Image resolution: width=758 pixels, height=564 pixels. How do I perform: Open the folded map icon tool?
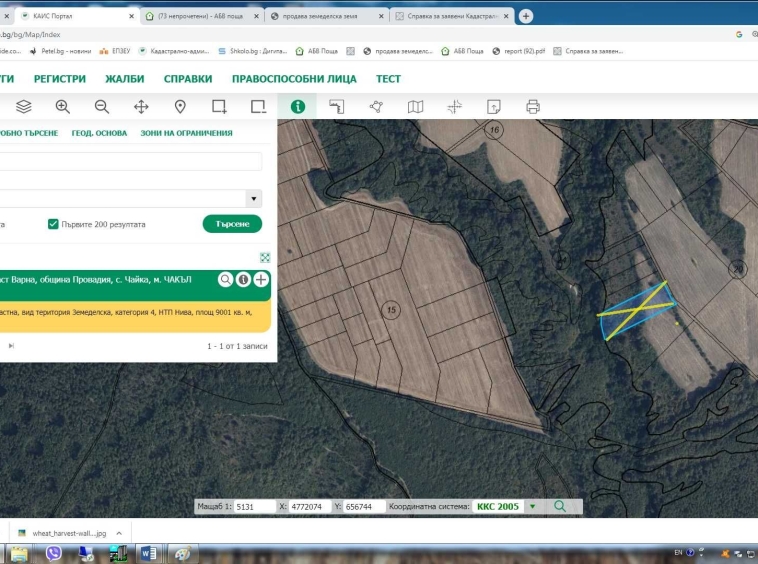[415, 107]
